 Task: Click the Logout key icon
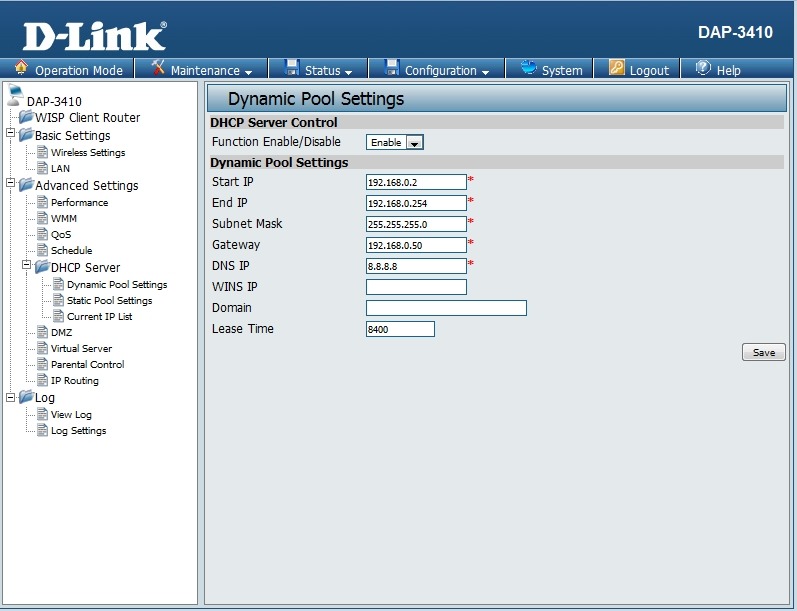click(x=616, y=69)
